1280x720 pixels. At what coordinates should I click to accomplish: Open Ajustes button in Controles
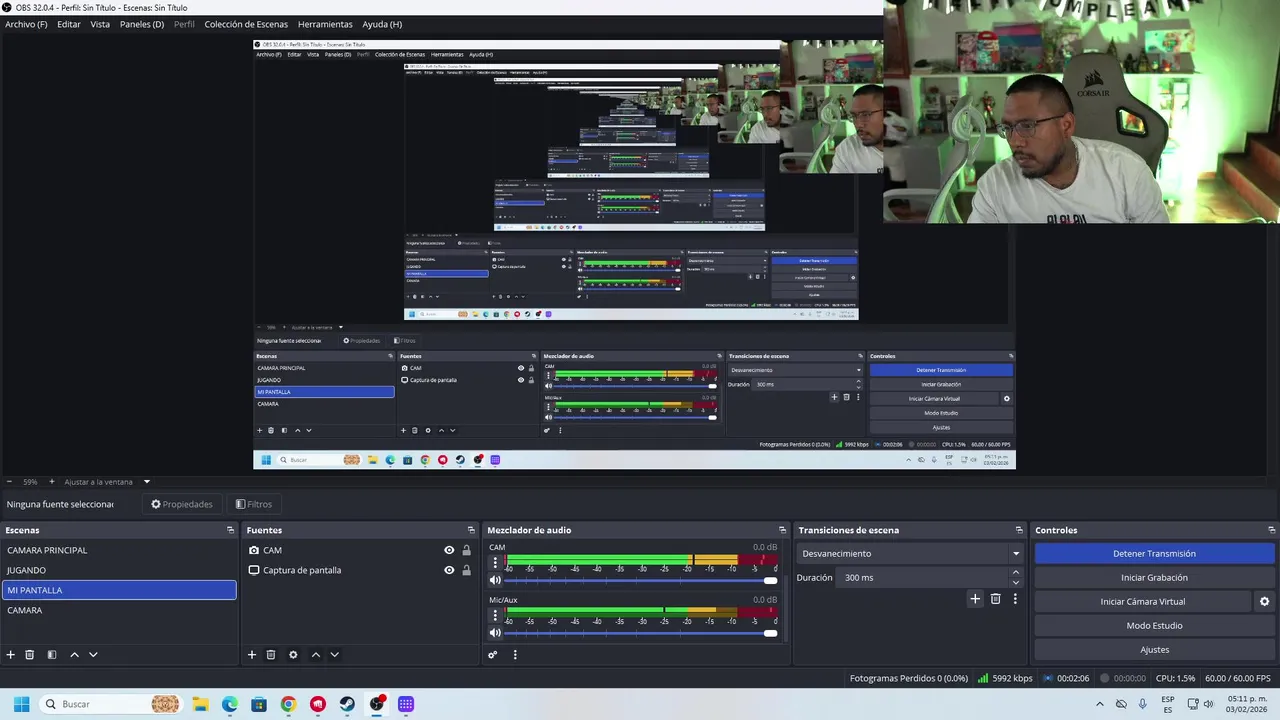1154,650
